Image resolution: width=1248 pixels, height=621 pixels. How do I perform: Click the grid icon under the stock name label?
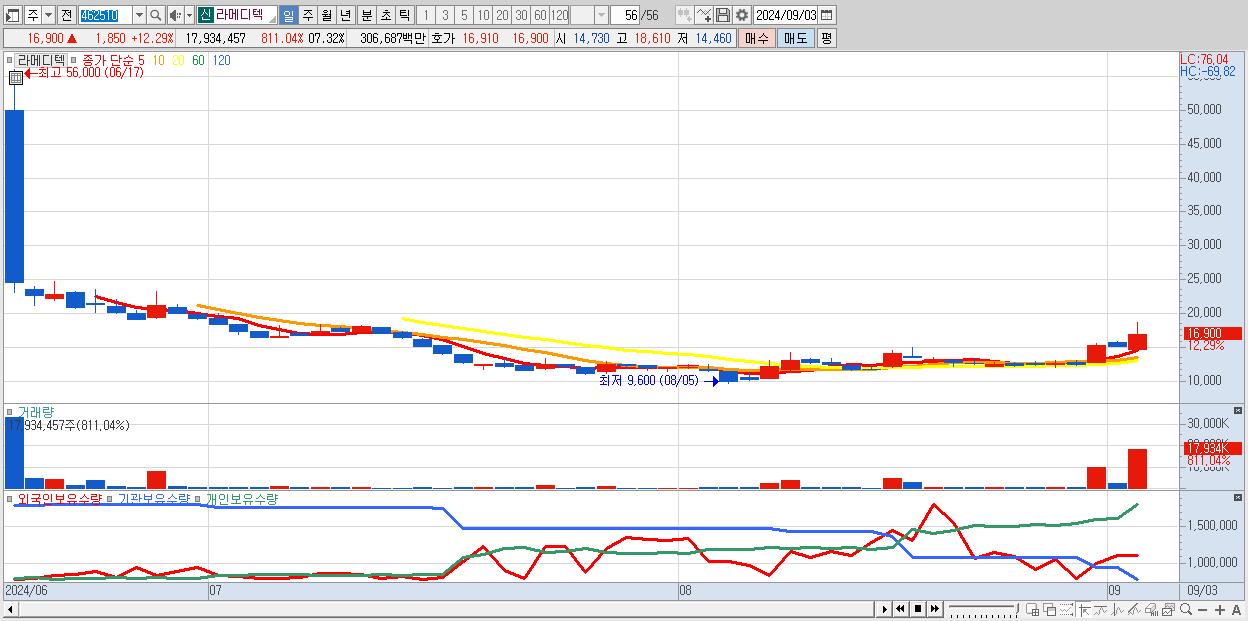(16, 77)
